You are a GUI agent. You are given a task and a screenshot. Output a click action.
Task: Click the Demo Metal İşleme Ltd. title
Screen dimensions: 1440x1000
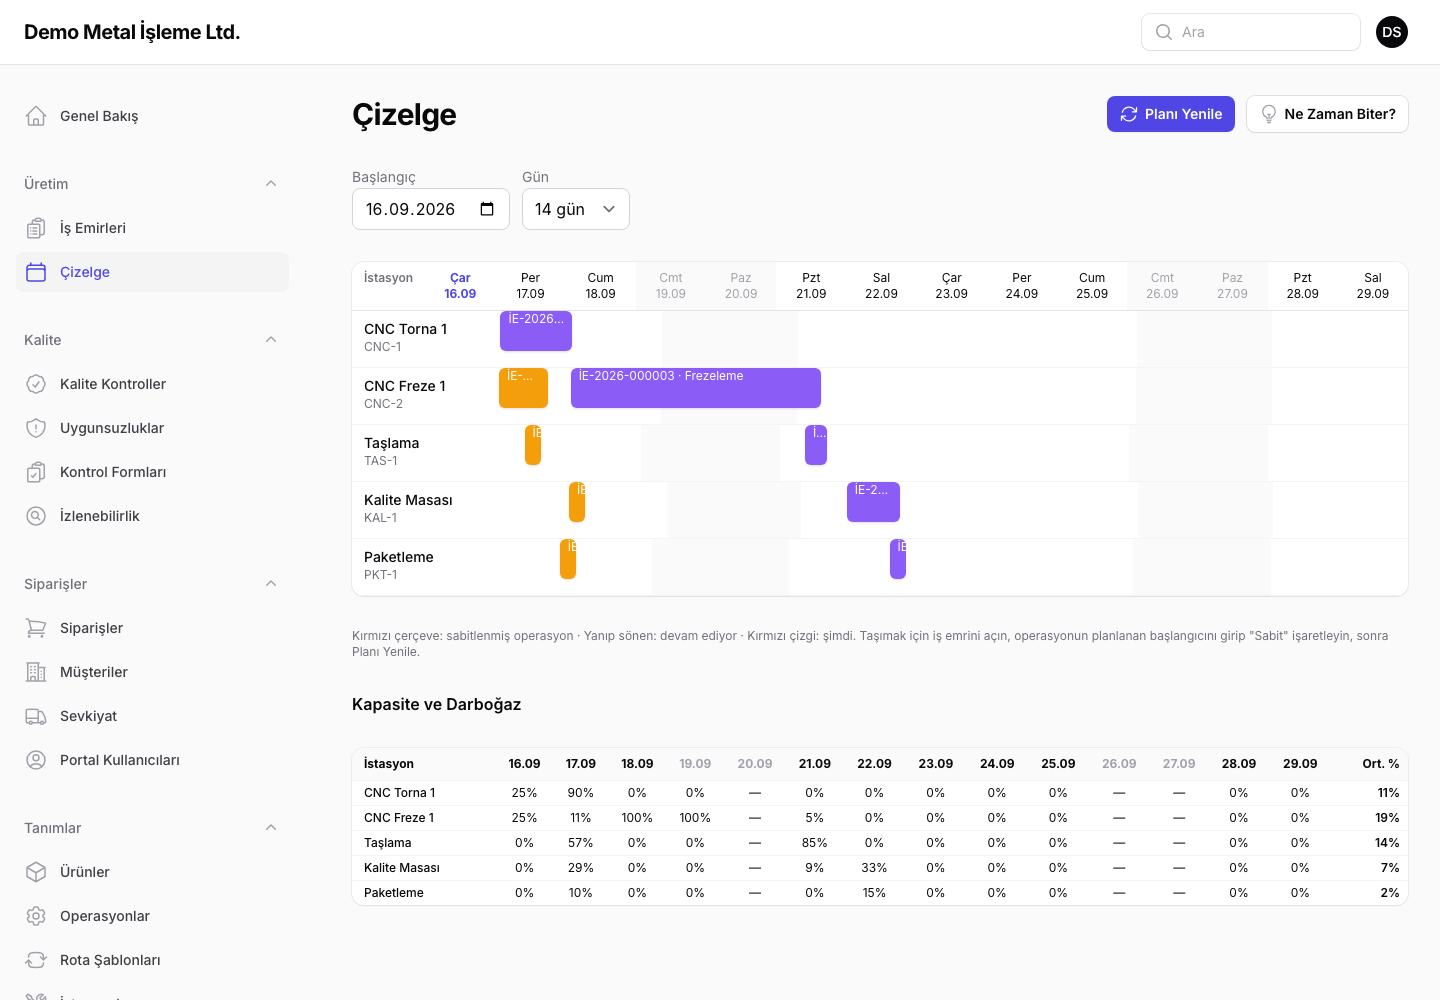click(132, 32)
